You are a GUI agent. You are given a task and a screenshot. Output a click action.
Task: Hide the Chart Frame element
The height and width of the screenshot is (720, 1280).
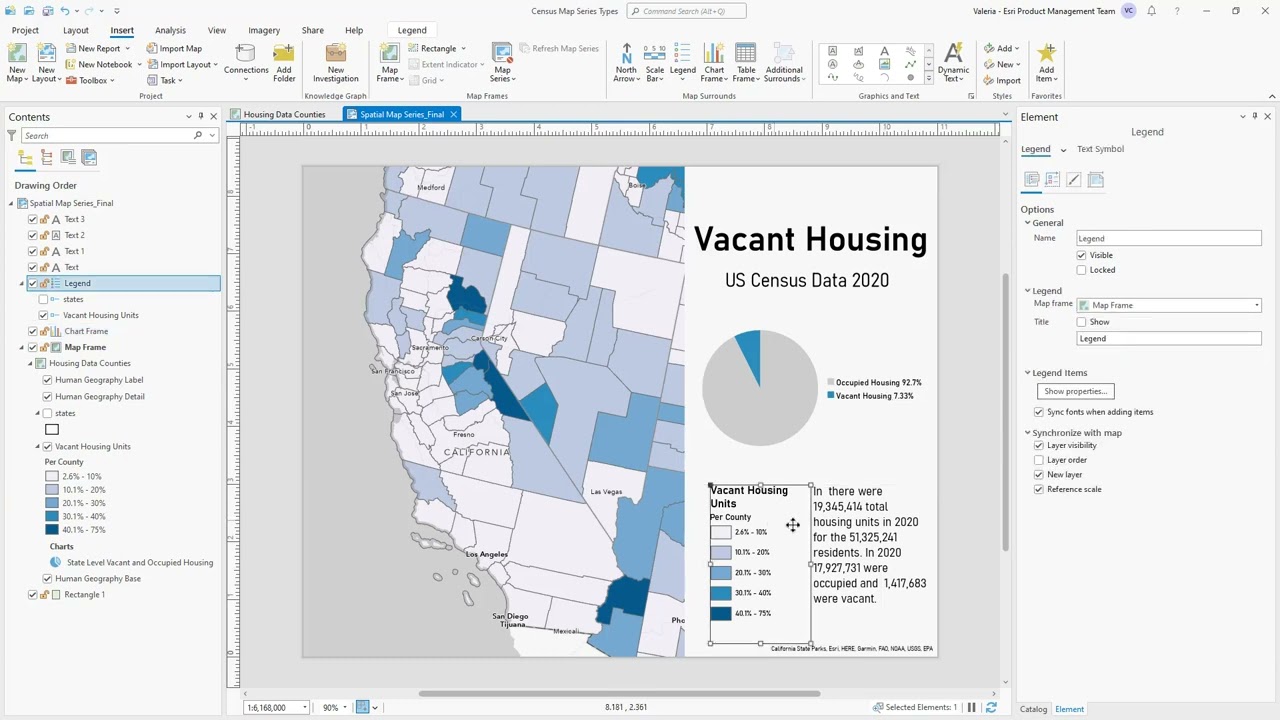[33, 331]
